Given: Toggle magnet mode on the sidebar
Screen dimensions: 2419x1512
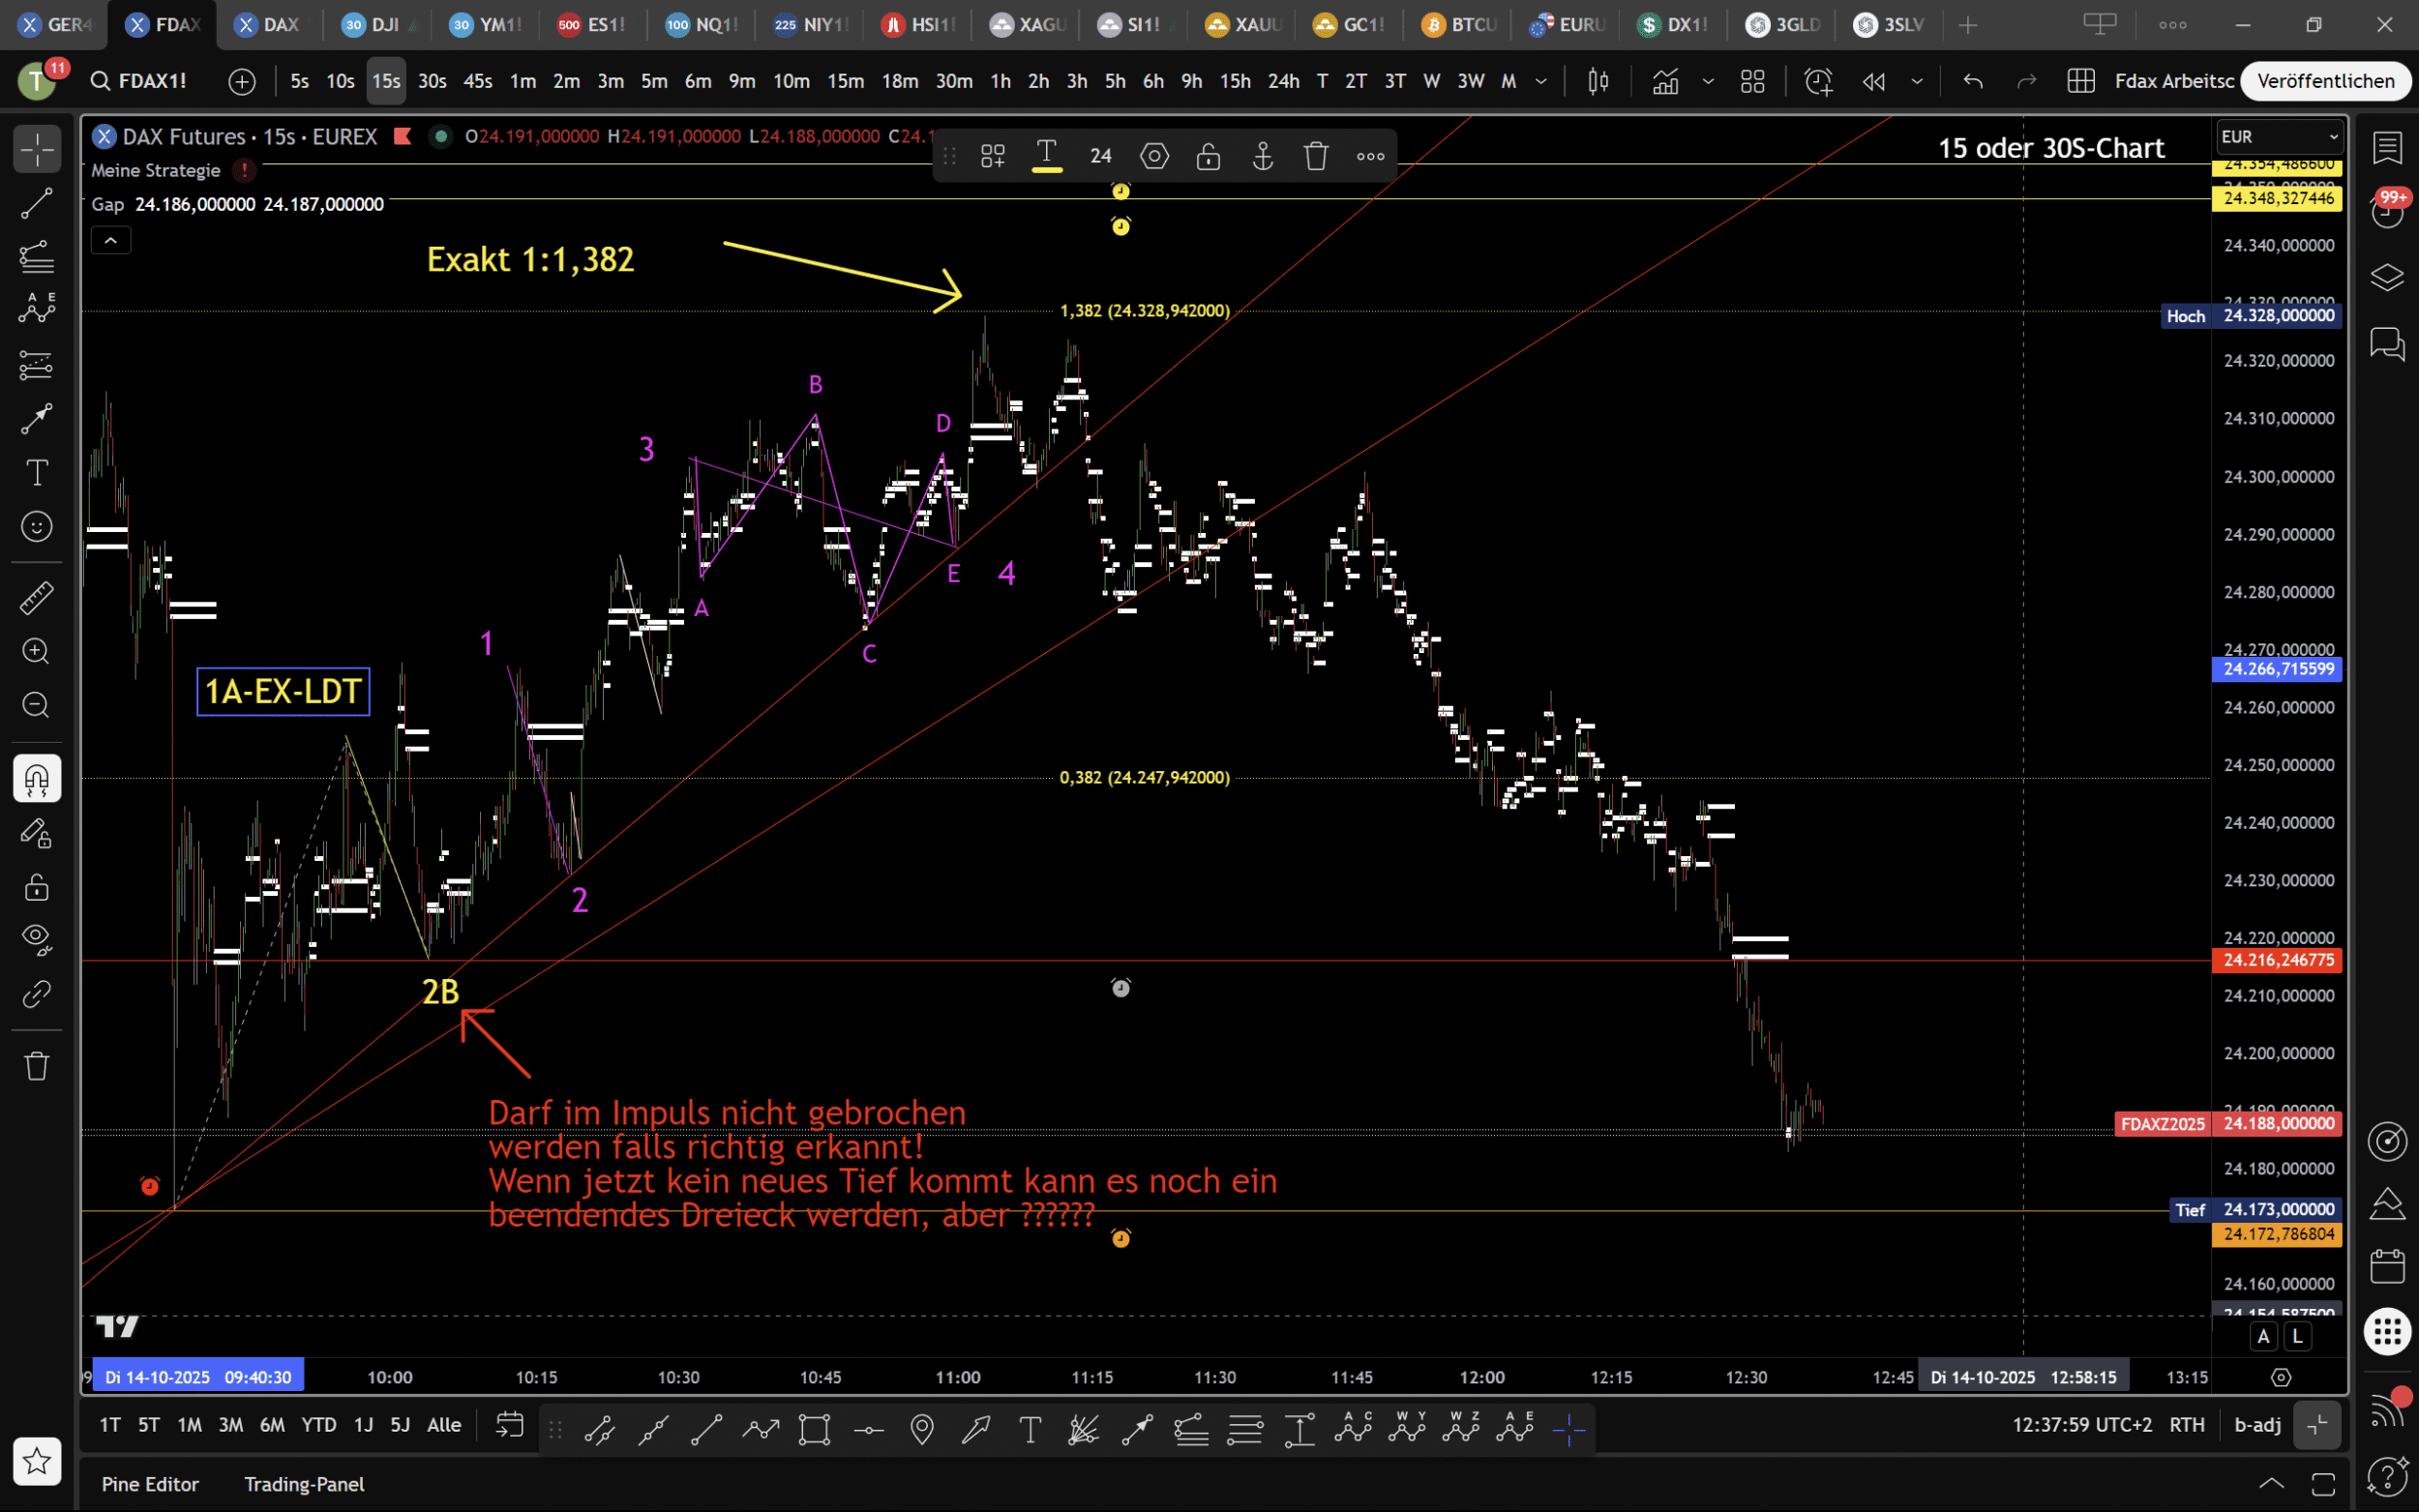Looking at the screenshot, I should pyautogui.click(x=37, y=778).
